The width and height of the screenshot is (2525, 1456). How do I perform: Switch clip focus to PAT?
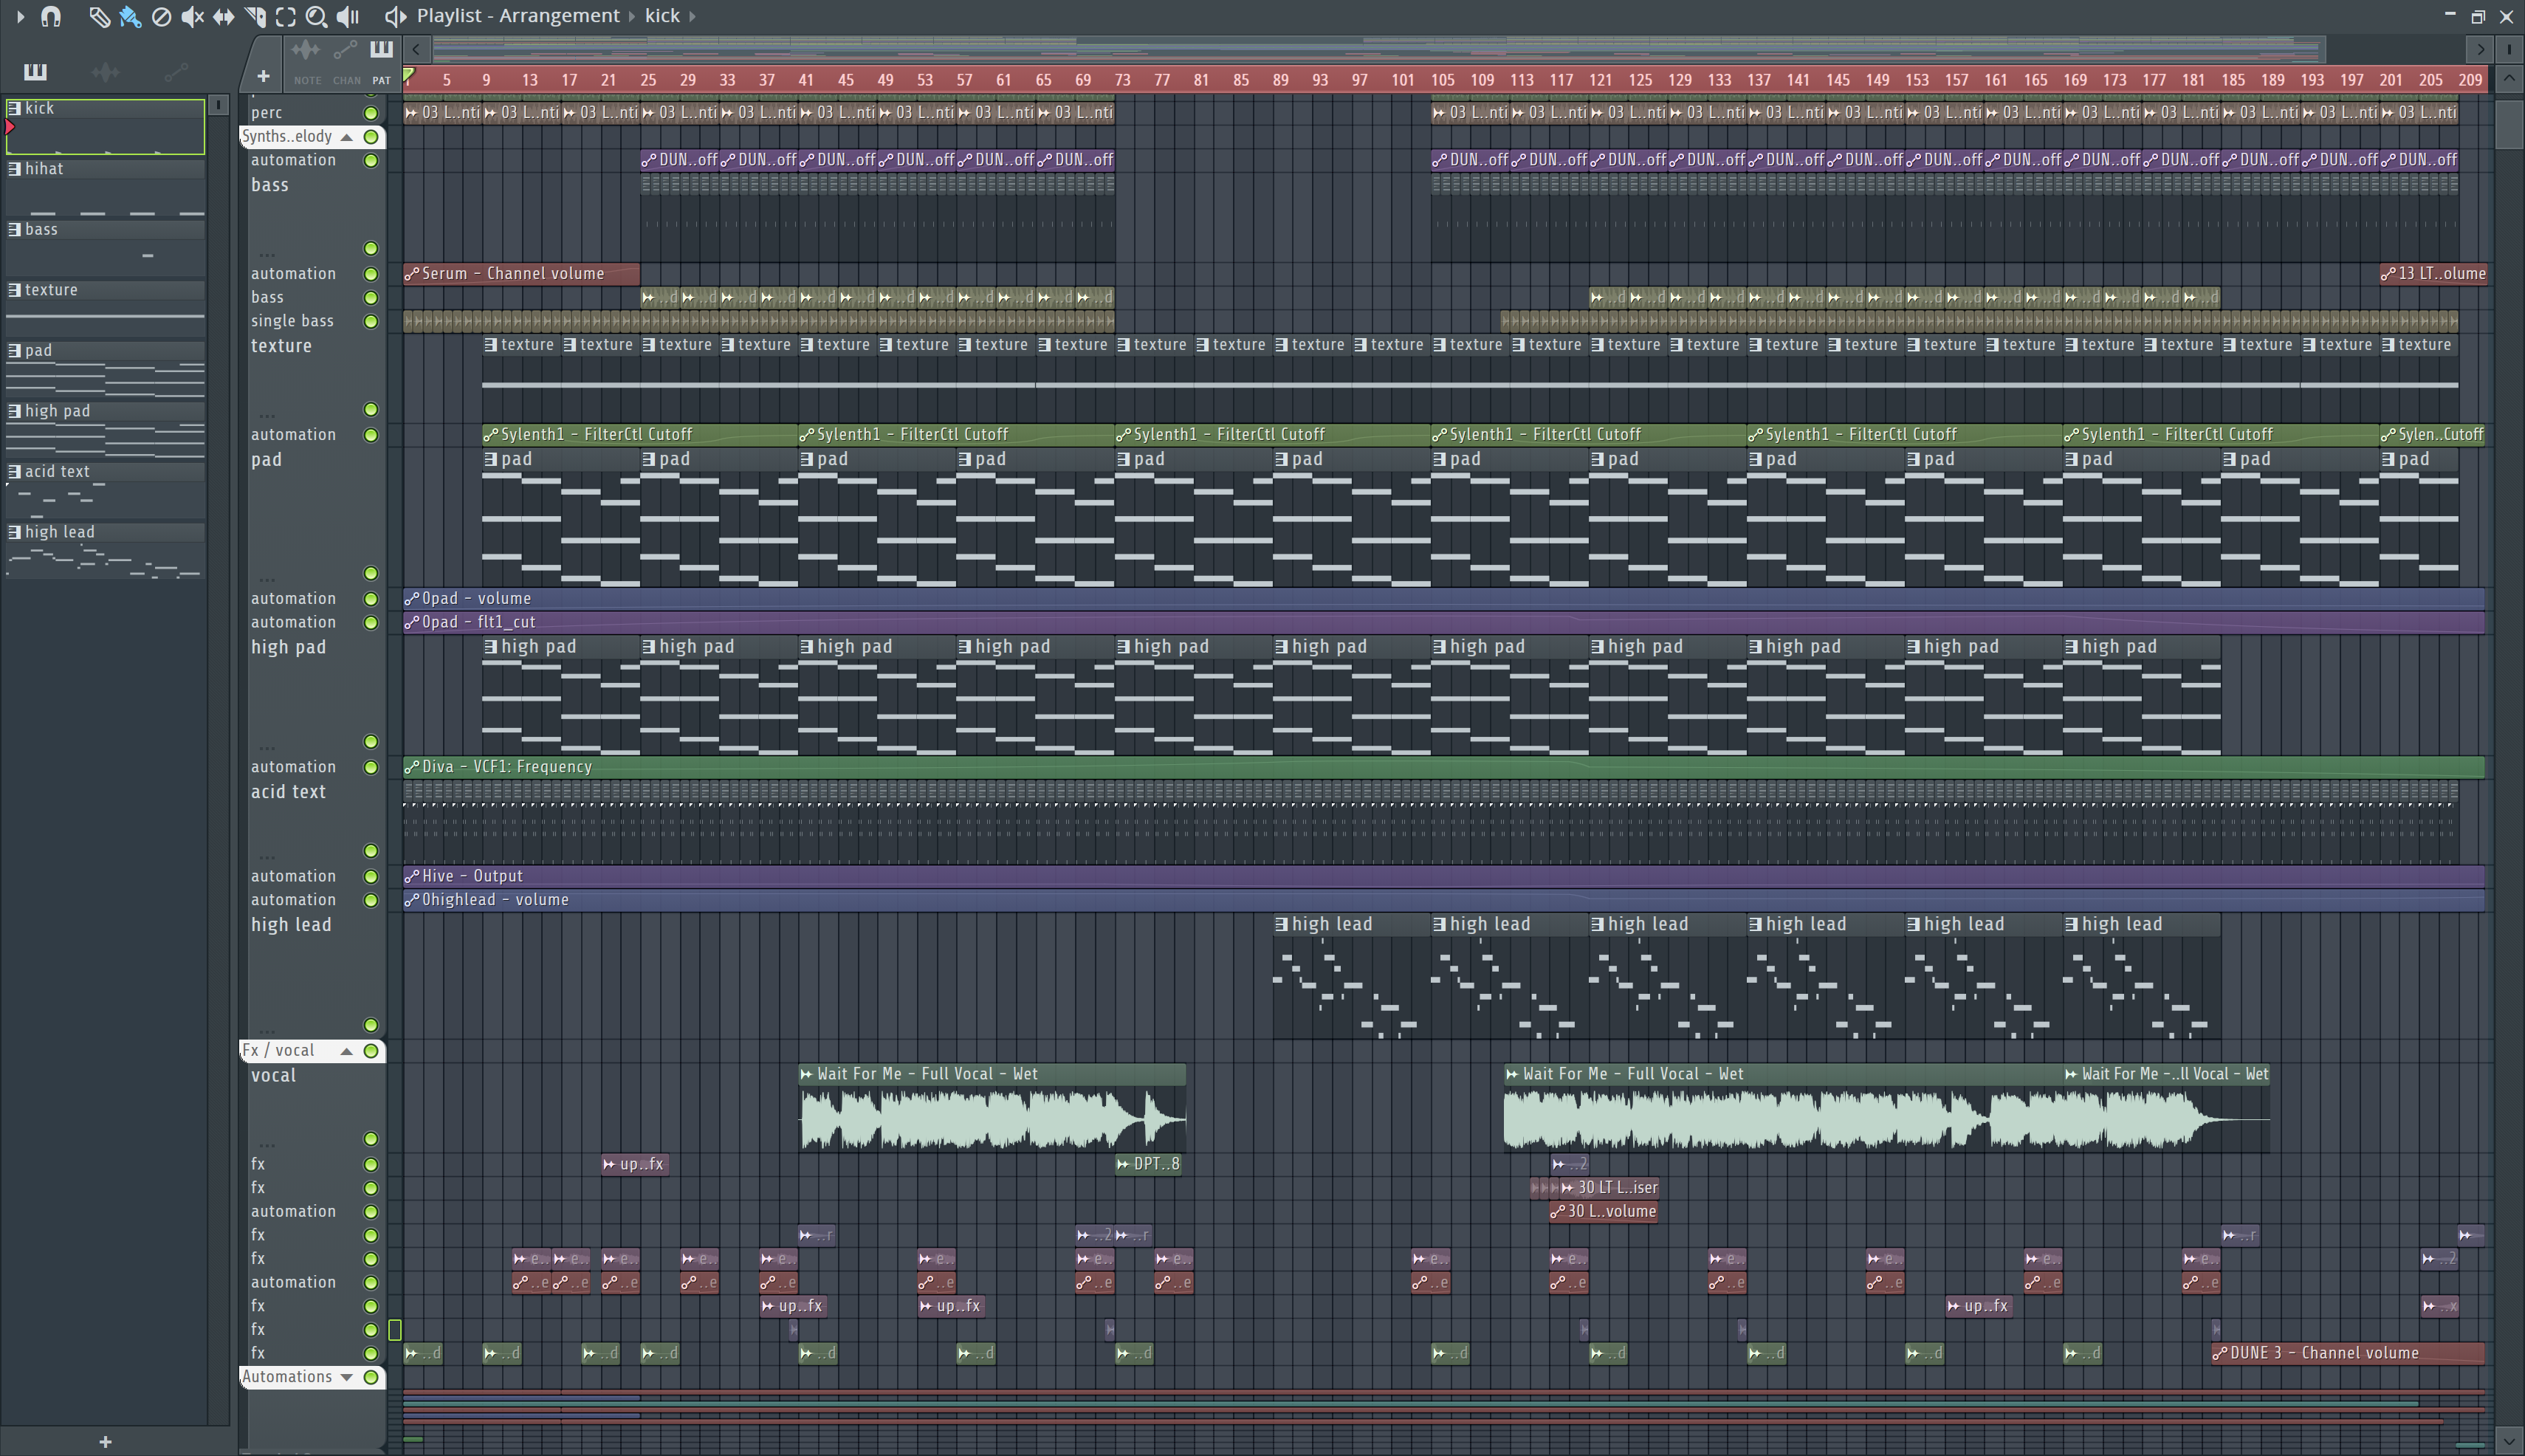coord(381,62)
